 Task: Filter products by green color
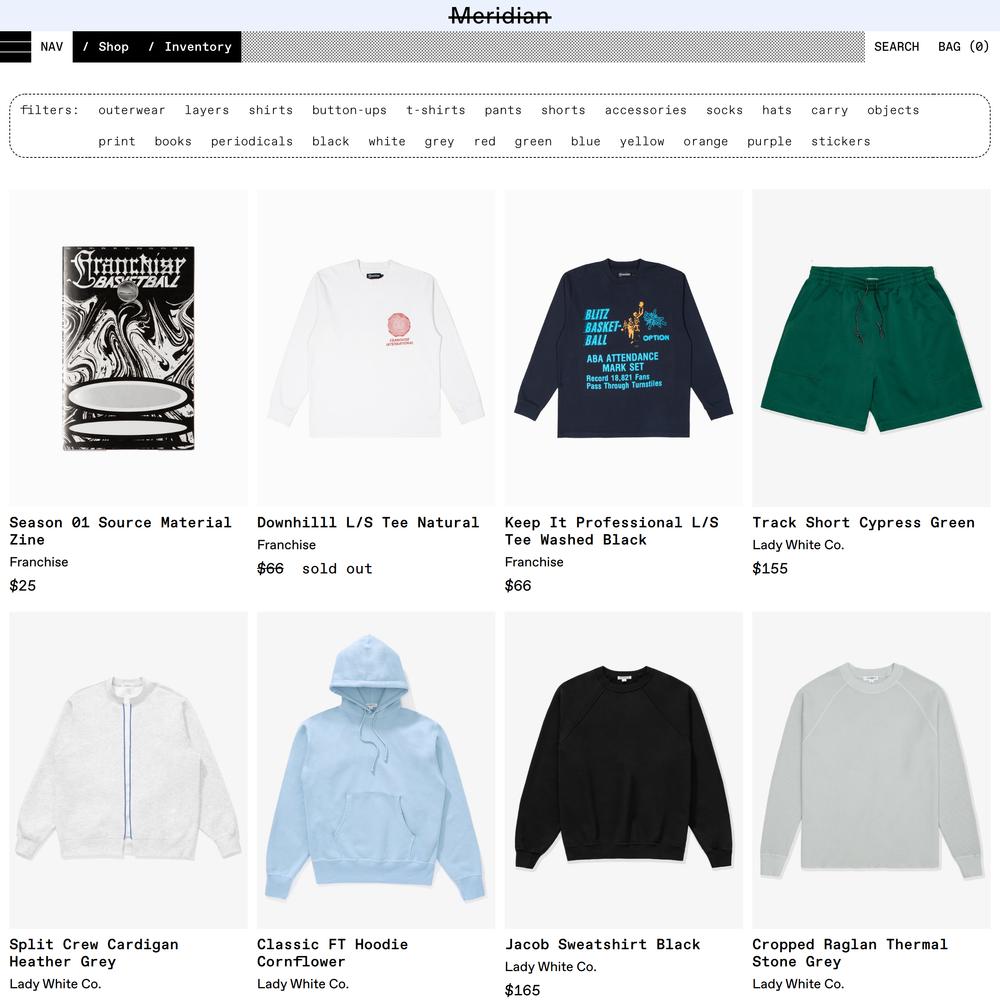[533, 142]
